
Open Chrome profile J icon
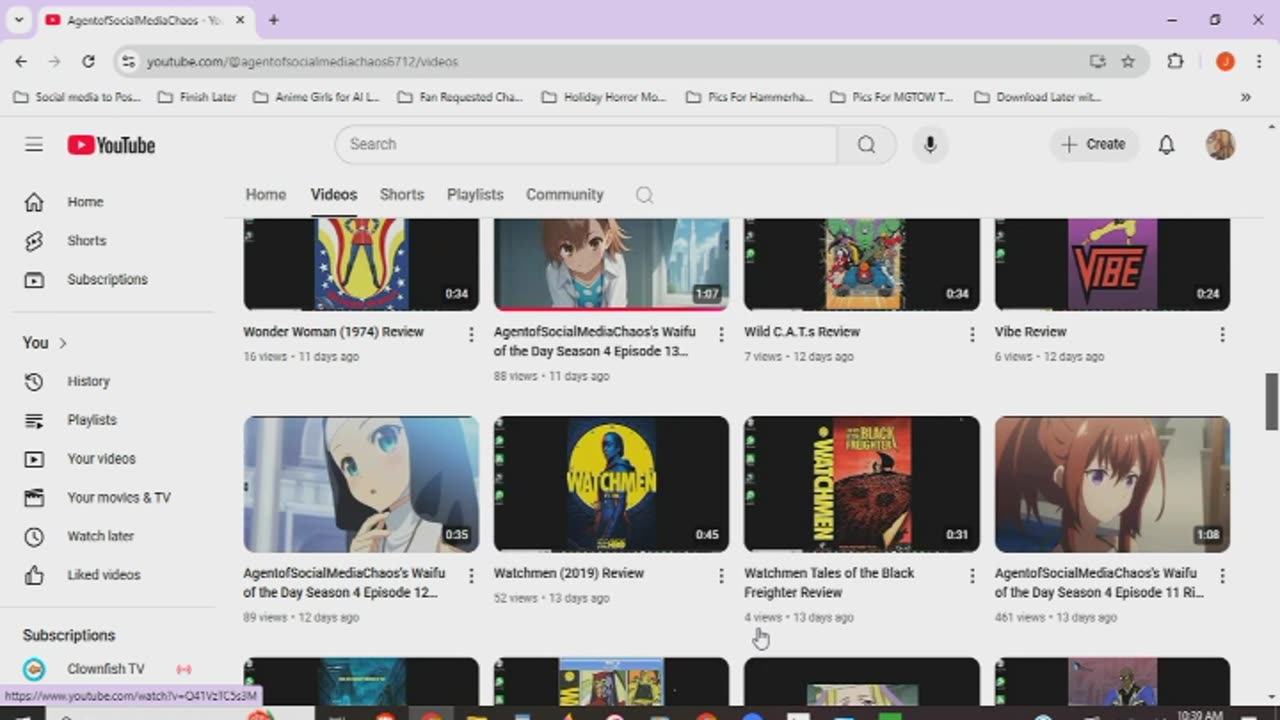(1225, 61)
